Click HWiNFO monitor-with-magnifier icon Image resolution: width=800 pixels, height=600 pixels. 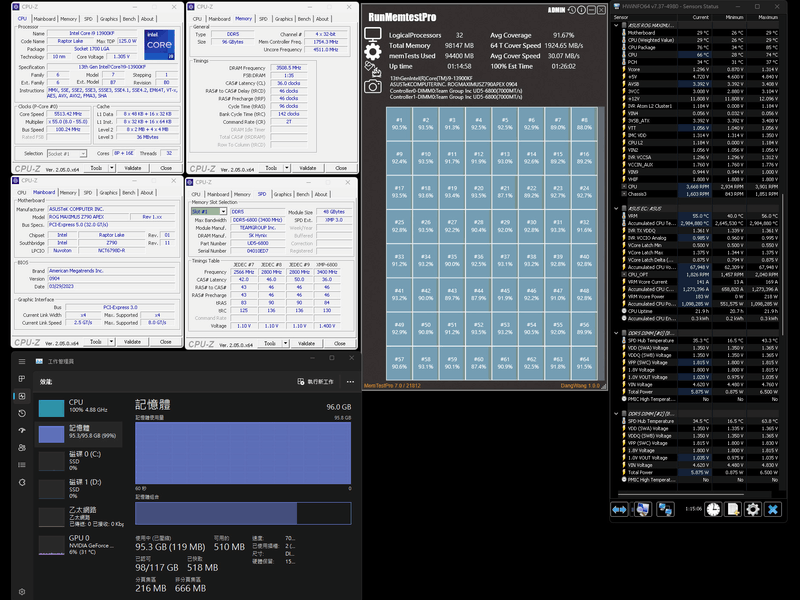[642, 509]
